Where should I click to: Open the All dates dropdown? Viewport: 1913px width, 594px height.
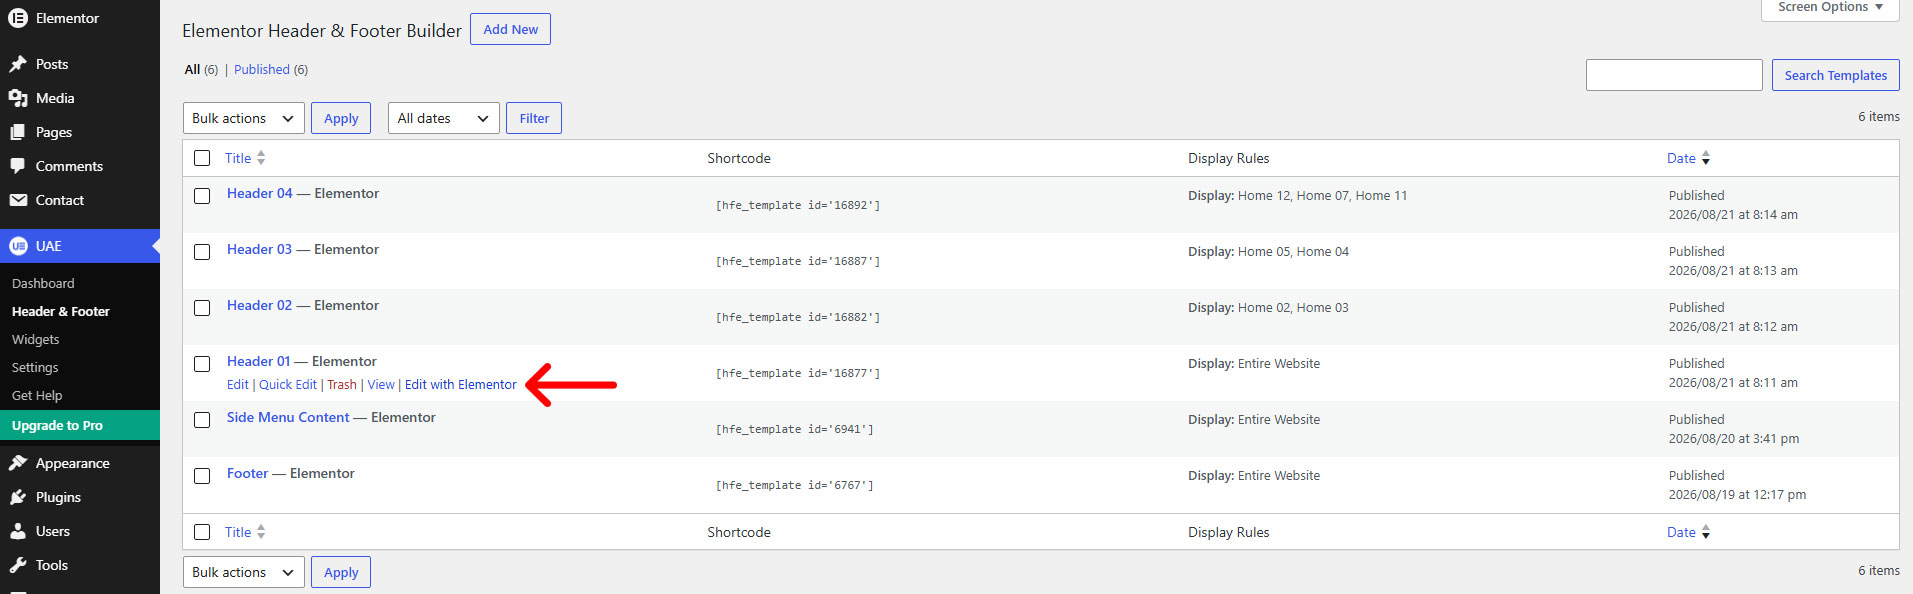(444, 118)
